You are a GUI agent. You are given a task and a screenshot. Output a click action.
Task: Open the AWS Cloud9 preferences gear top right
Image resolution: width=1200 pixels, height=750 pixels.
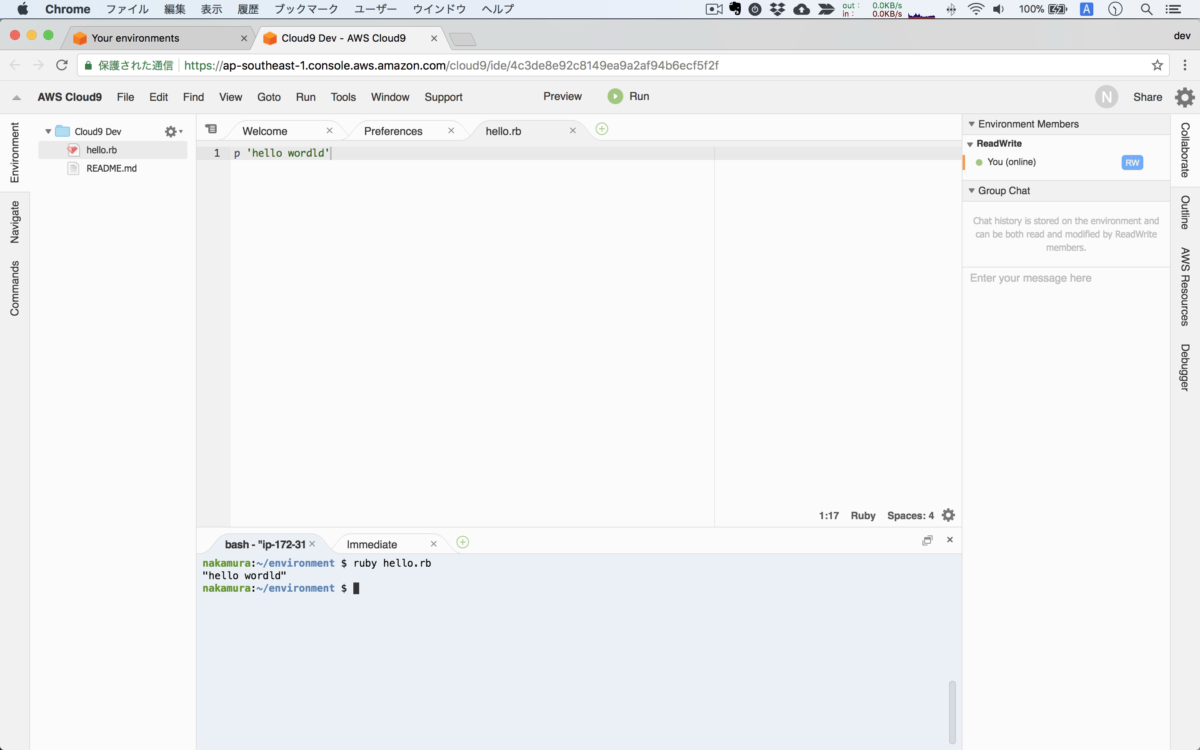point(1184,97)
